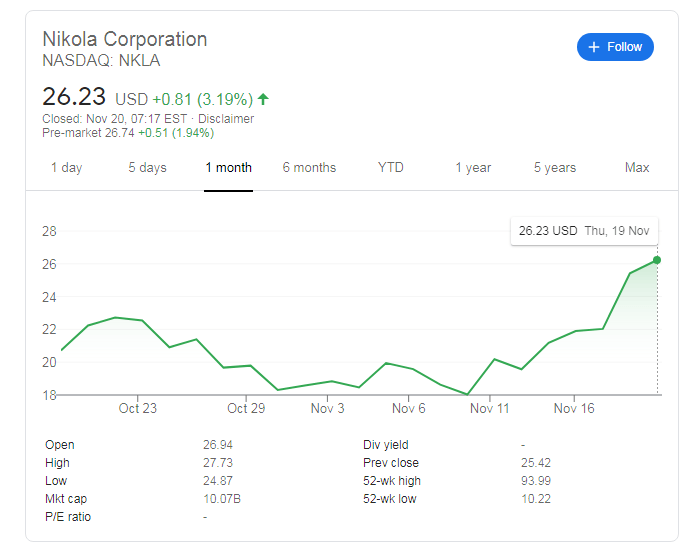Image resolution: width=692 pixels, height=546 pixels.
Task: Click the Pre-market 26.74 text
Action: pos(88,133)
